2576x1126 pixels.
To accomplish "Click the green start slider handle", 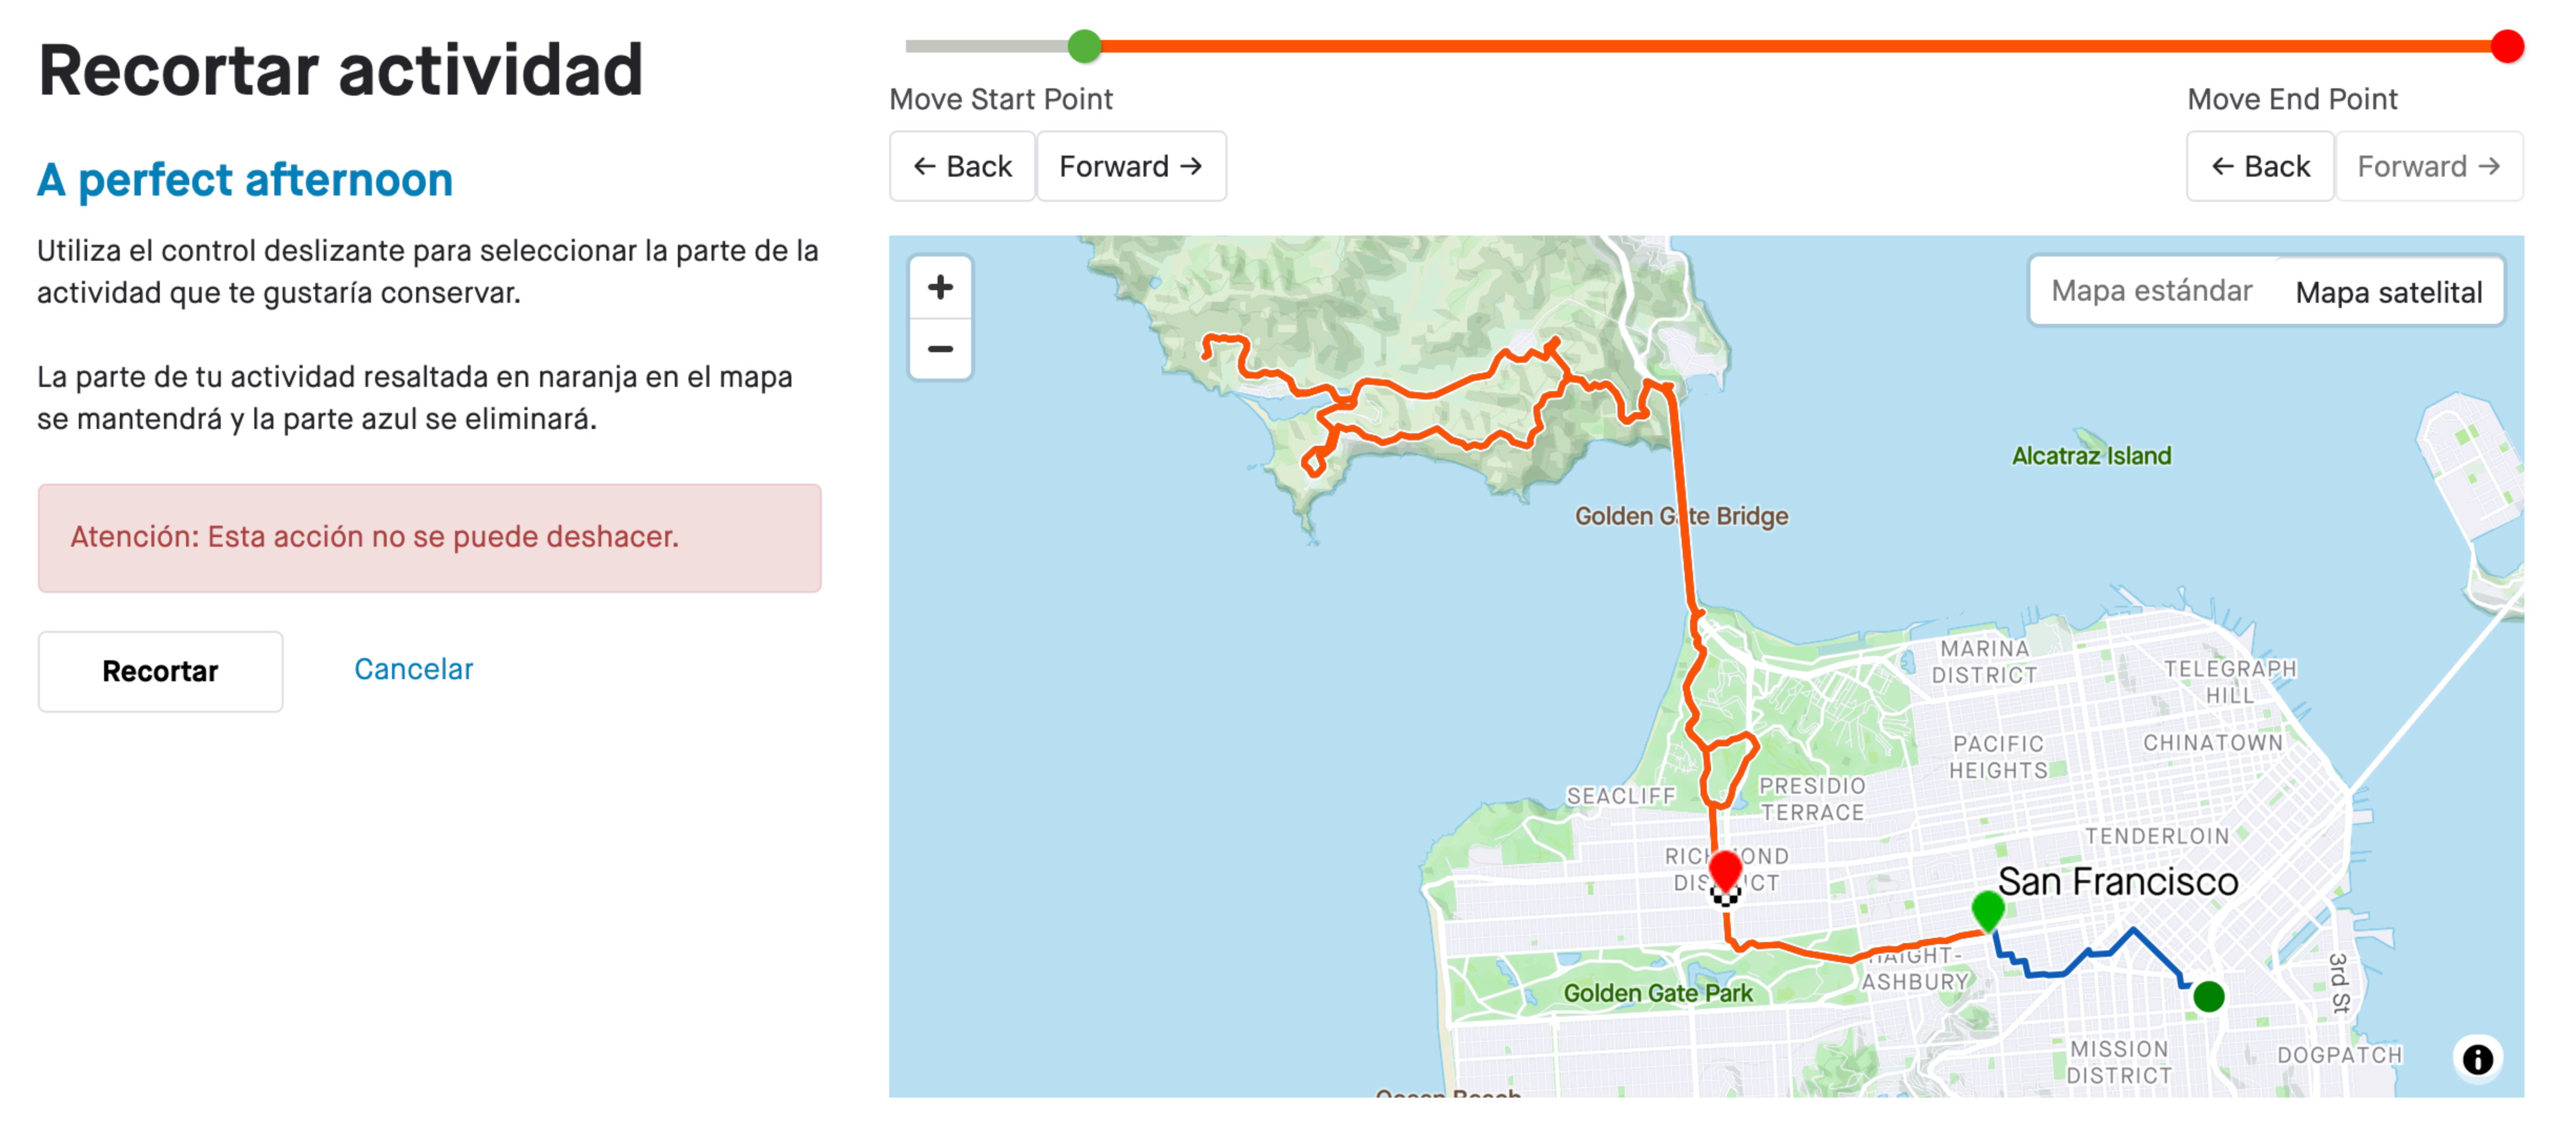I will [x=1084, y=46].
